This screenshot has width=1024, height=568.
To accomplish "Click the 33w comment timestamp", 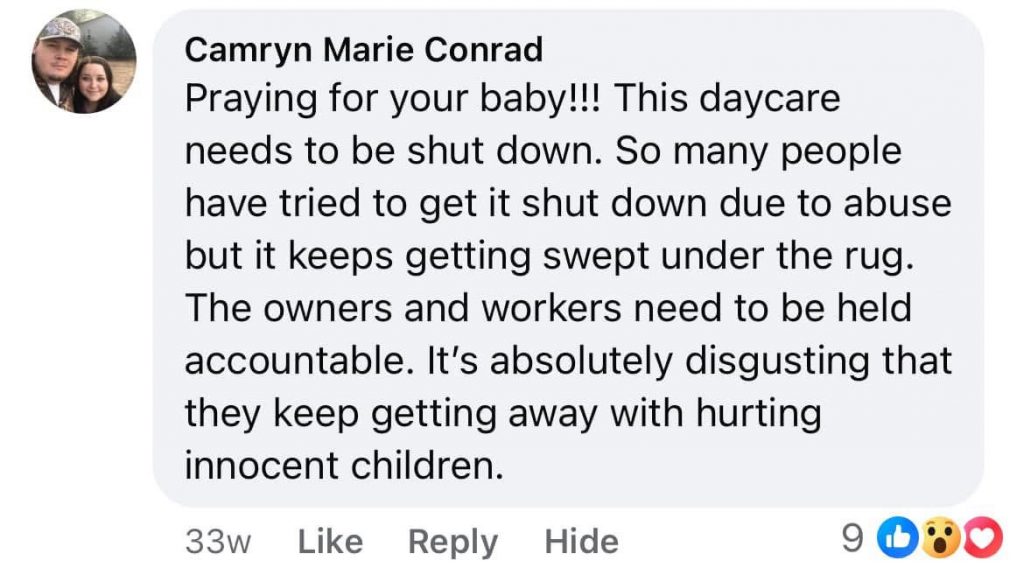I will coord(218,541).
